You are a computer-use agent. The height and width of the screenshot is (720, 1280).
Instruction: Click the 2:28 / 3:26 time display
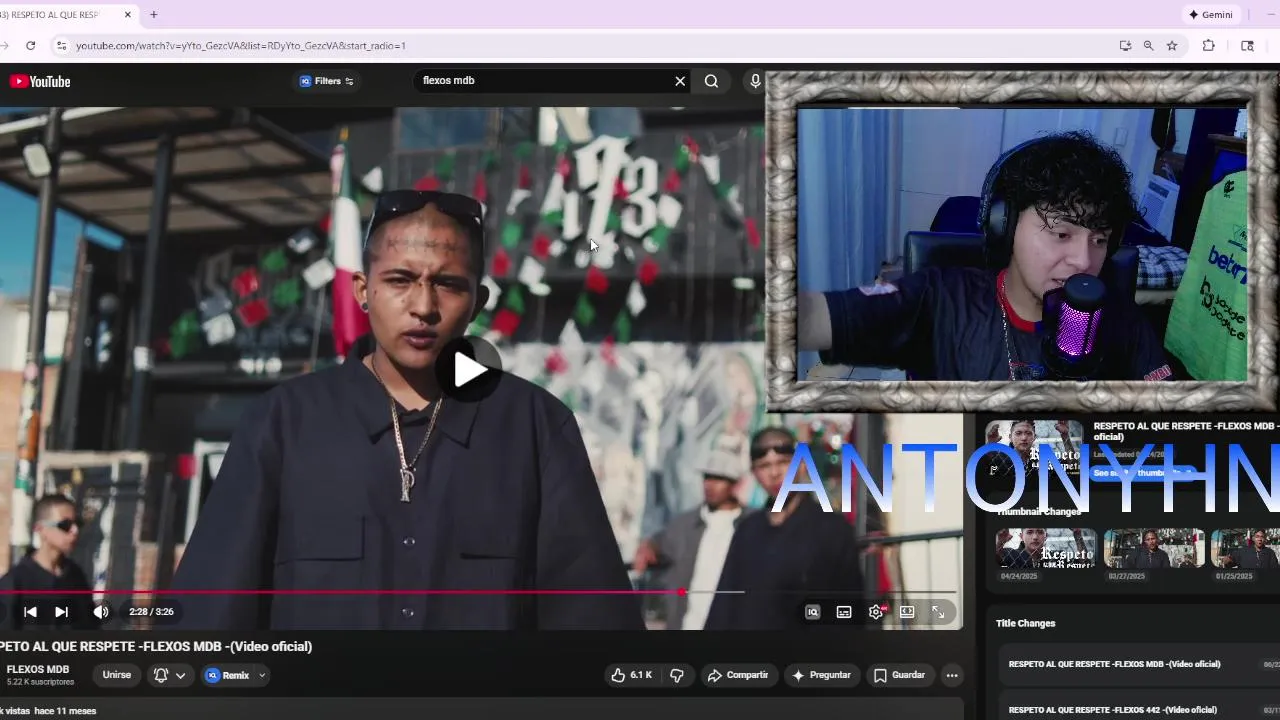[x=151, y=612]
